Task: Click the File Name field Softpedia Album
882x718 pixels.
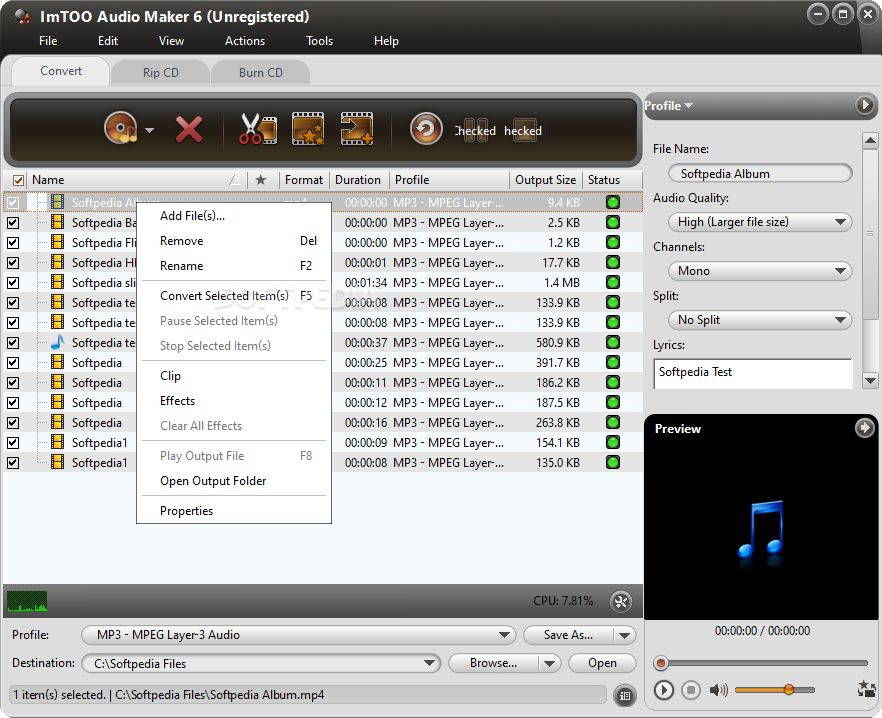Action: 760,173
